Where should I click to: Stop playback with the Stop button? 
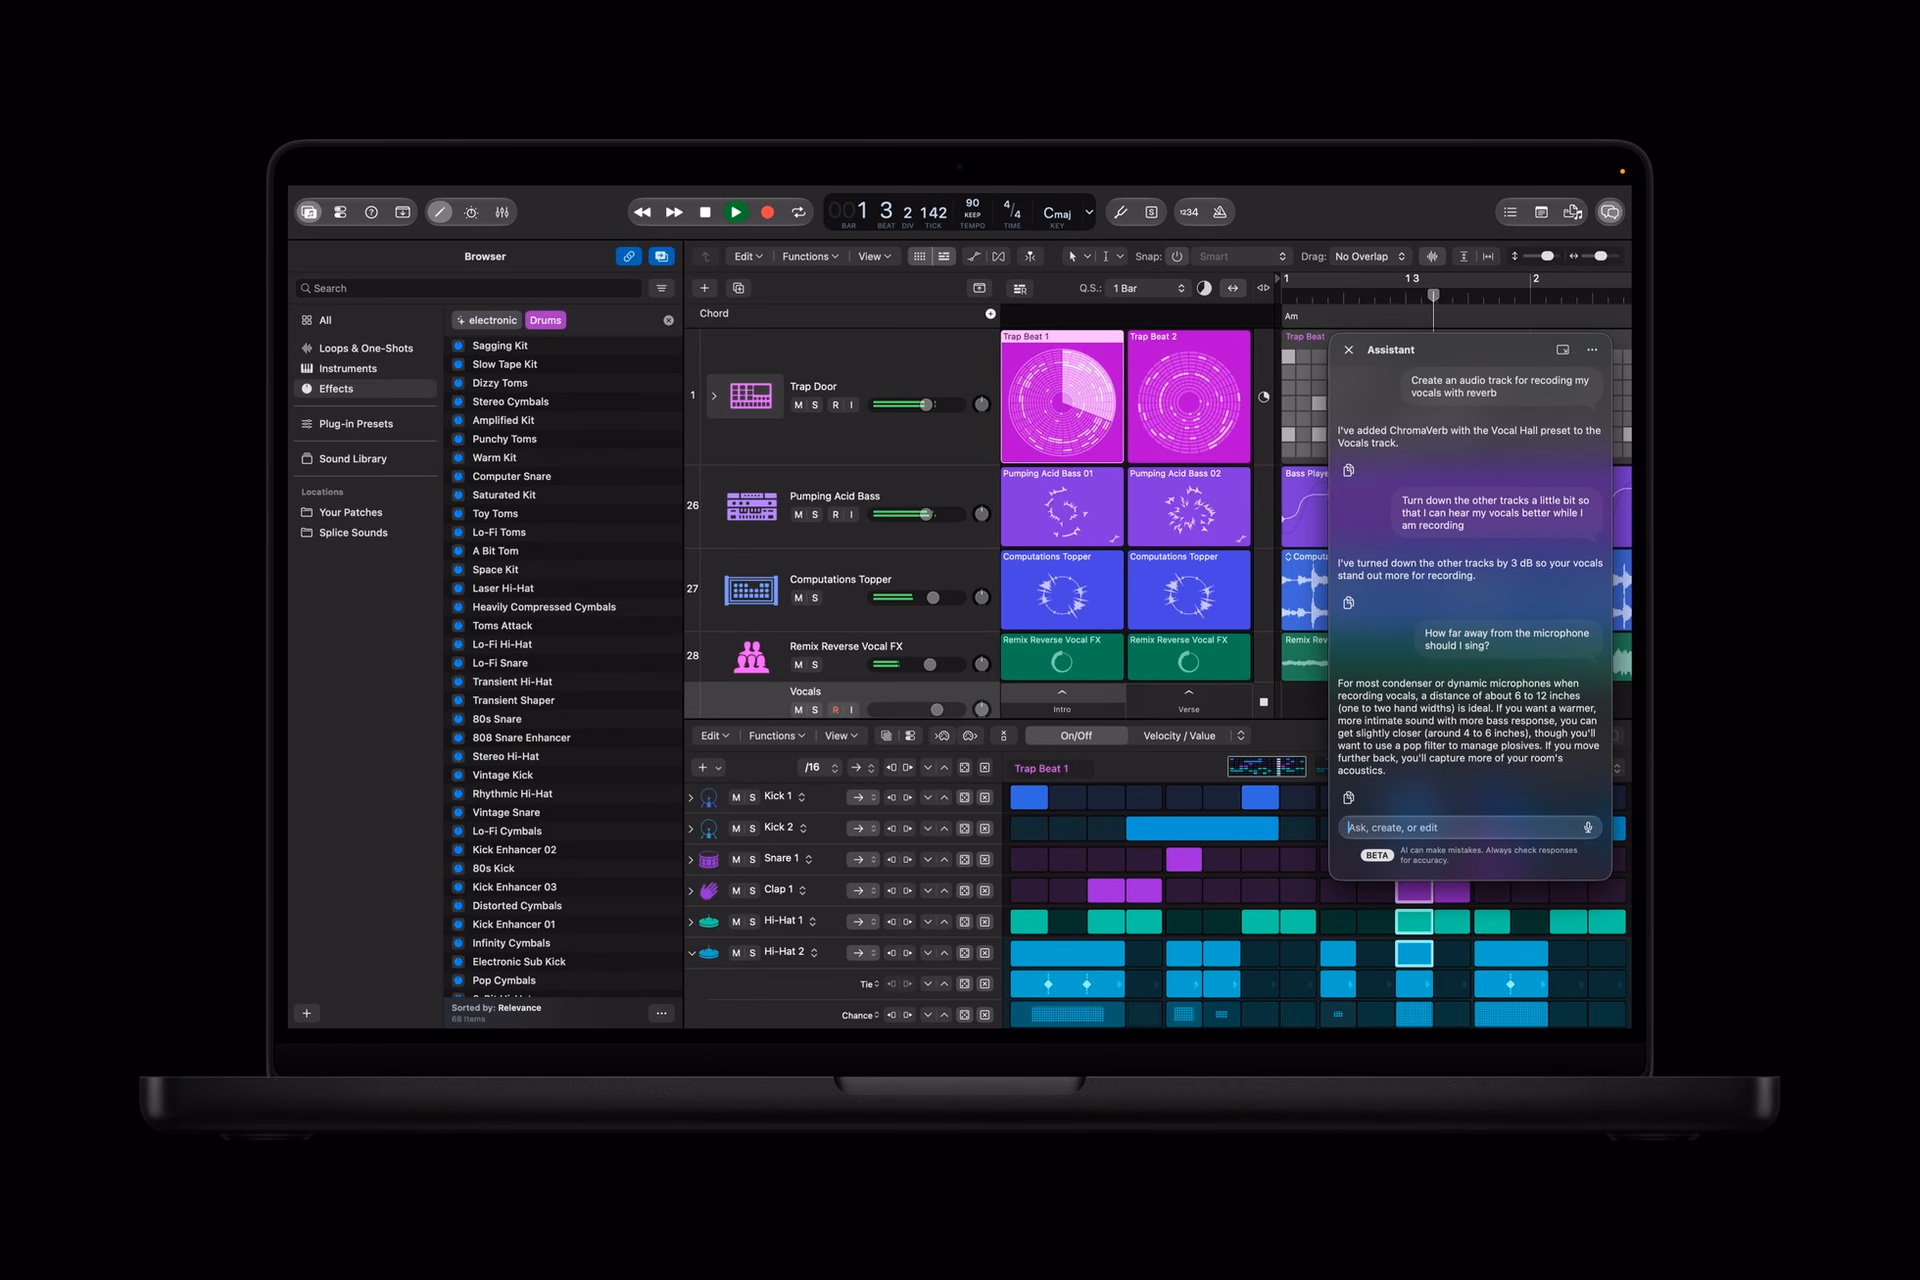click(705, 212)
